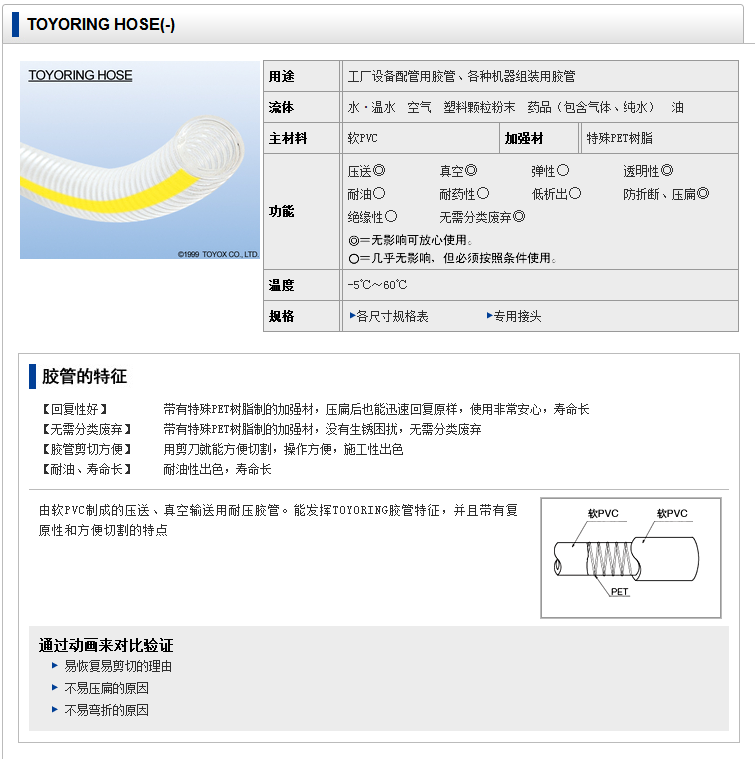Click the 【胶管剪切方便】 feature label

tap(87, 449)
